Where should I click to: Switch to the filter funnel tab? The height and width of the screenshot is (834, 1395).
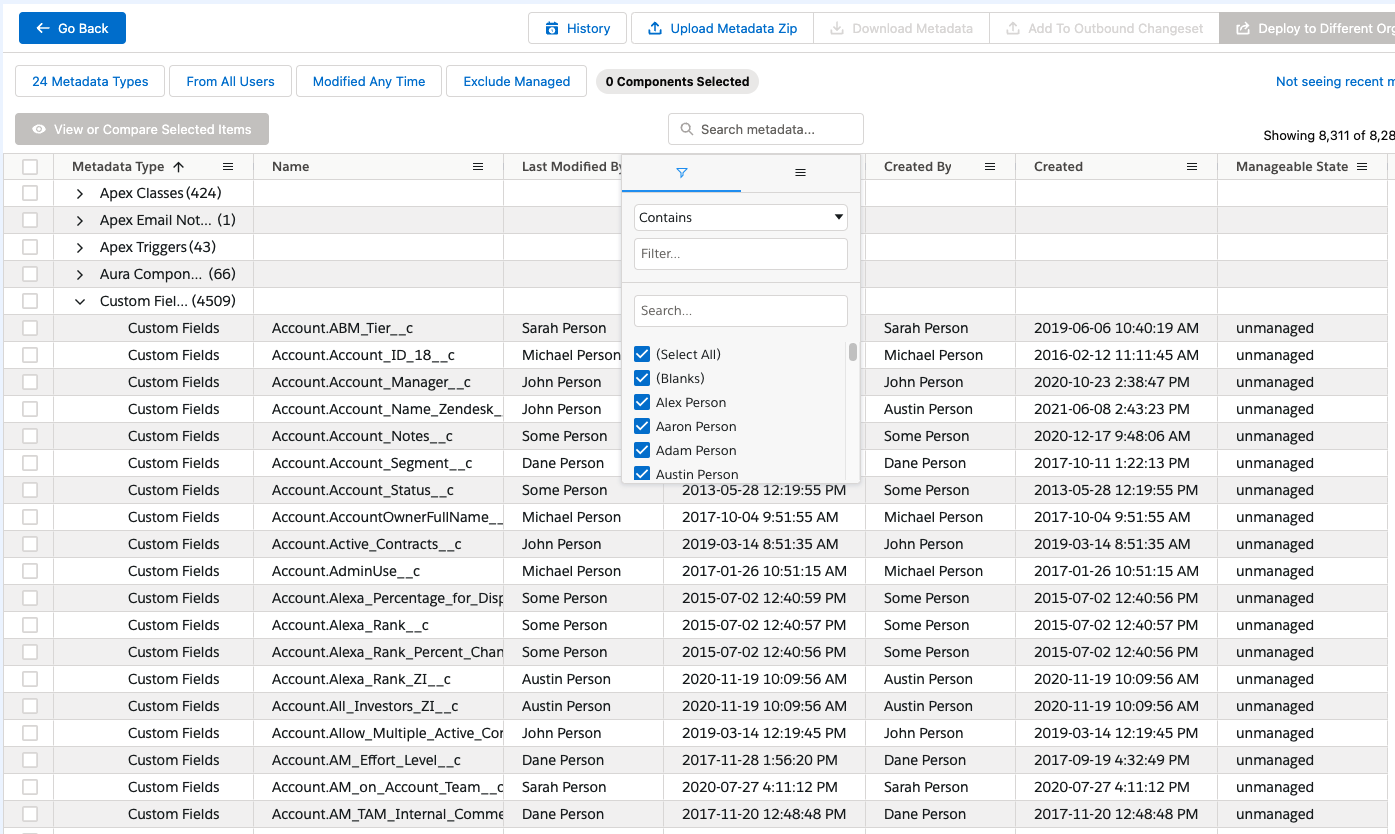[x=681, y=173]
